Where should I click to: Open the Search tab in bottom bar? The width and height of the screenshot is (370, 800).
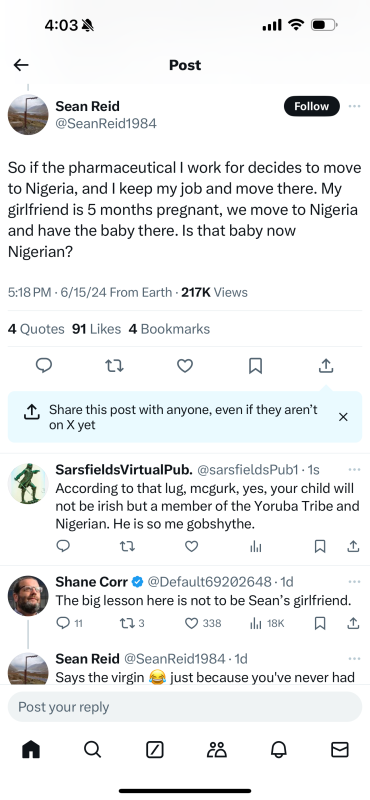(92, 749)
